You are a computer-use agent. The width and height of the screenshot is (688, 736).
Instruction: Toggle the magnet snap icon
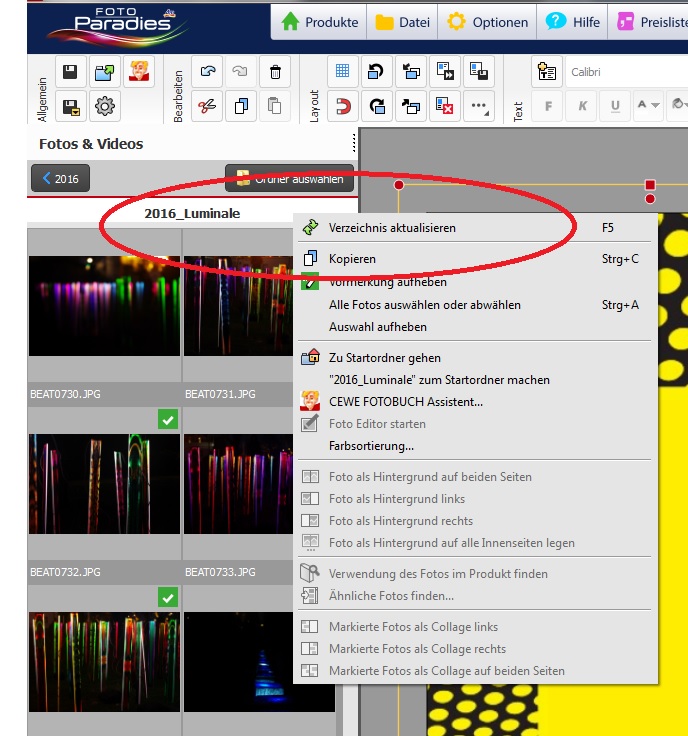pyautogui.click(x=343, y=105)
